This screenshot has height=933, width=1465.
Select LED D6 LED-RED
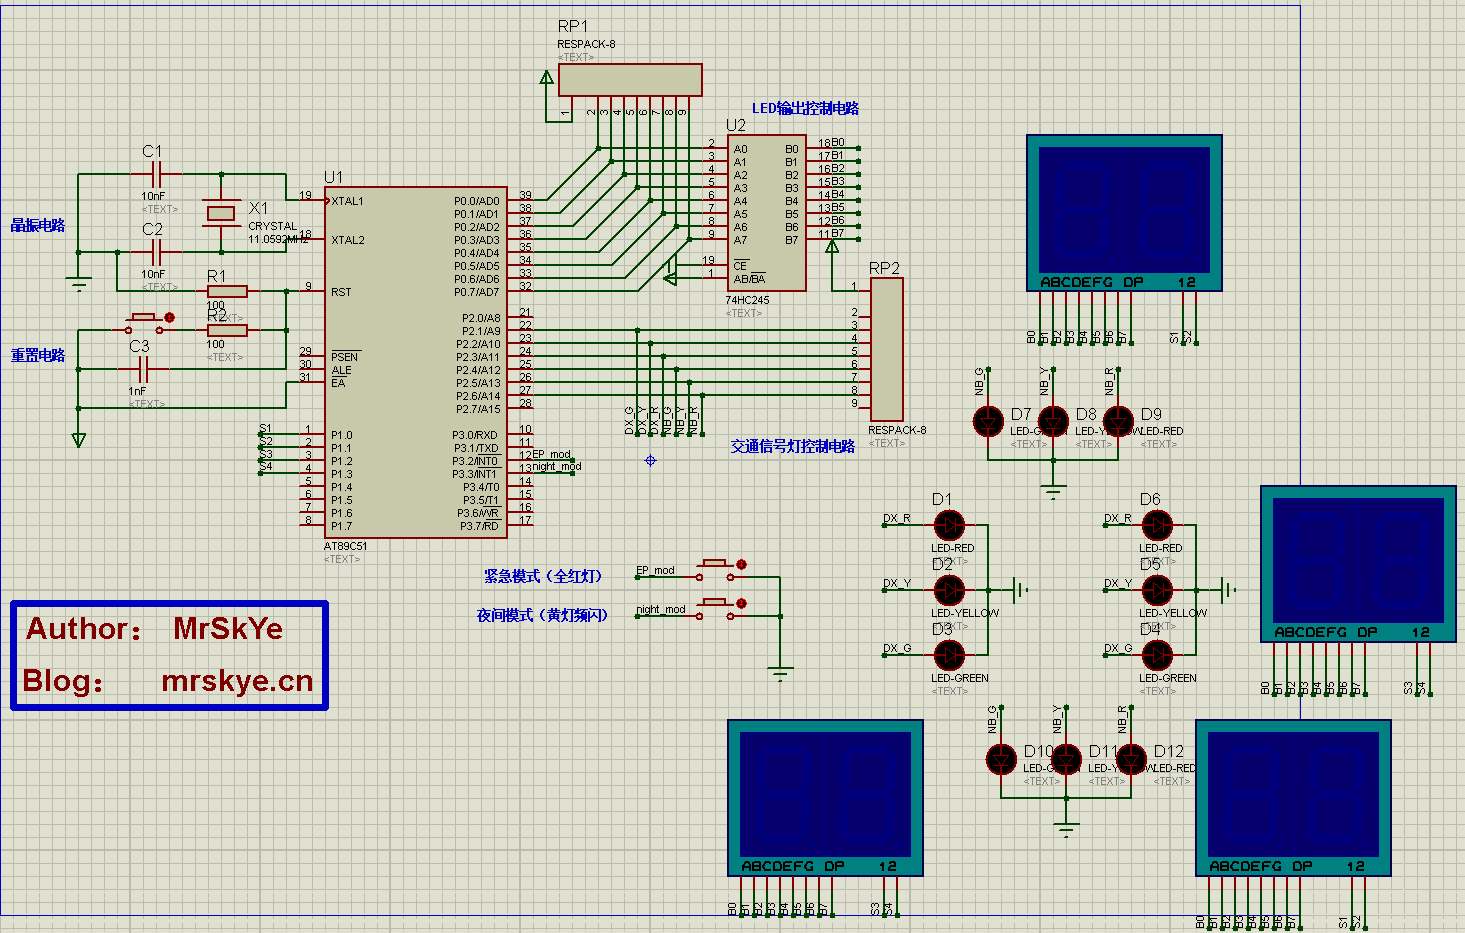pos(1157,524)
